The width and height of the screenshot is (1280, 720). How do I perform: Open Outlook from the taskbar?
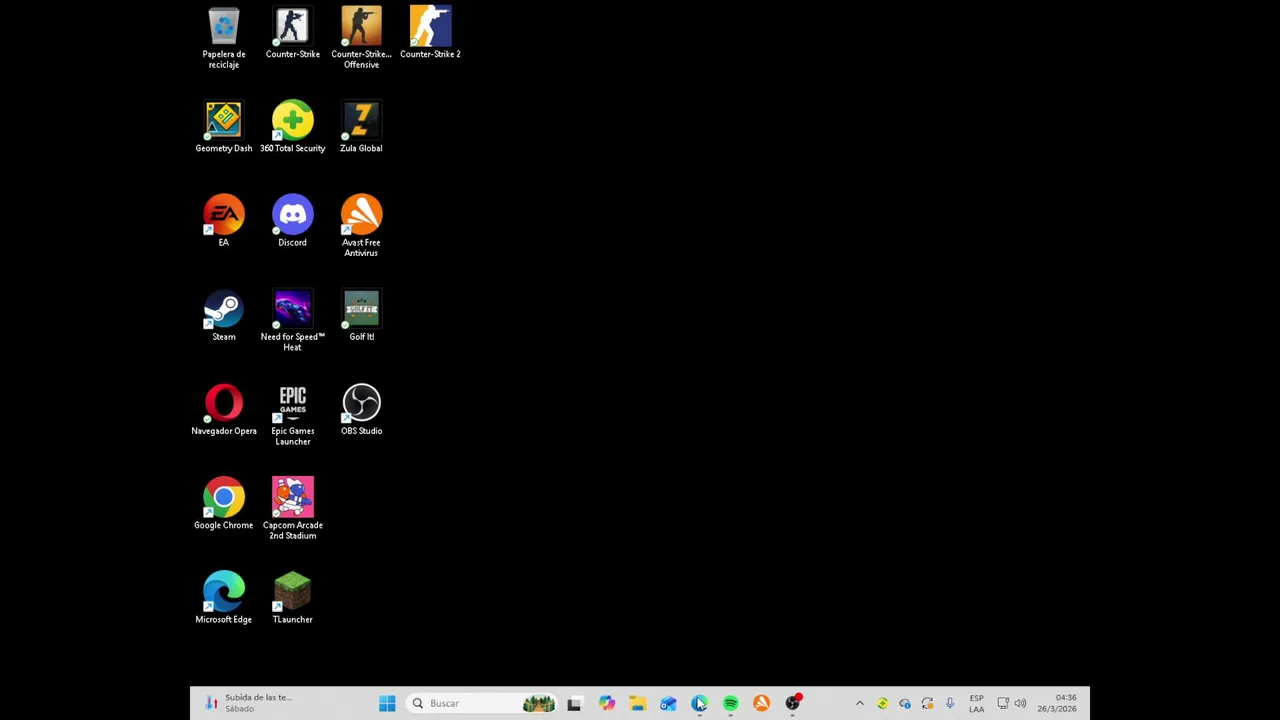pyautogui.click(x=668, y=703)
